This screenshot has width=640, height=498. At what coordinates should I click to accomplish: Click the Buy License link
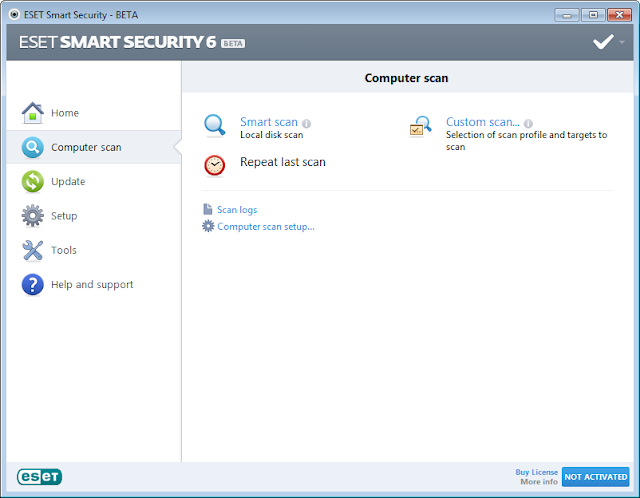[x=536, y=472]
